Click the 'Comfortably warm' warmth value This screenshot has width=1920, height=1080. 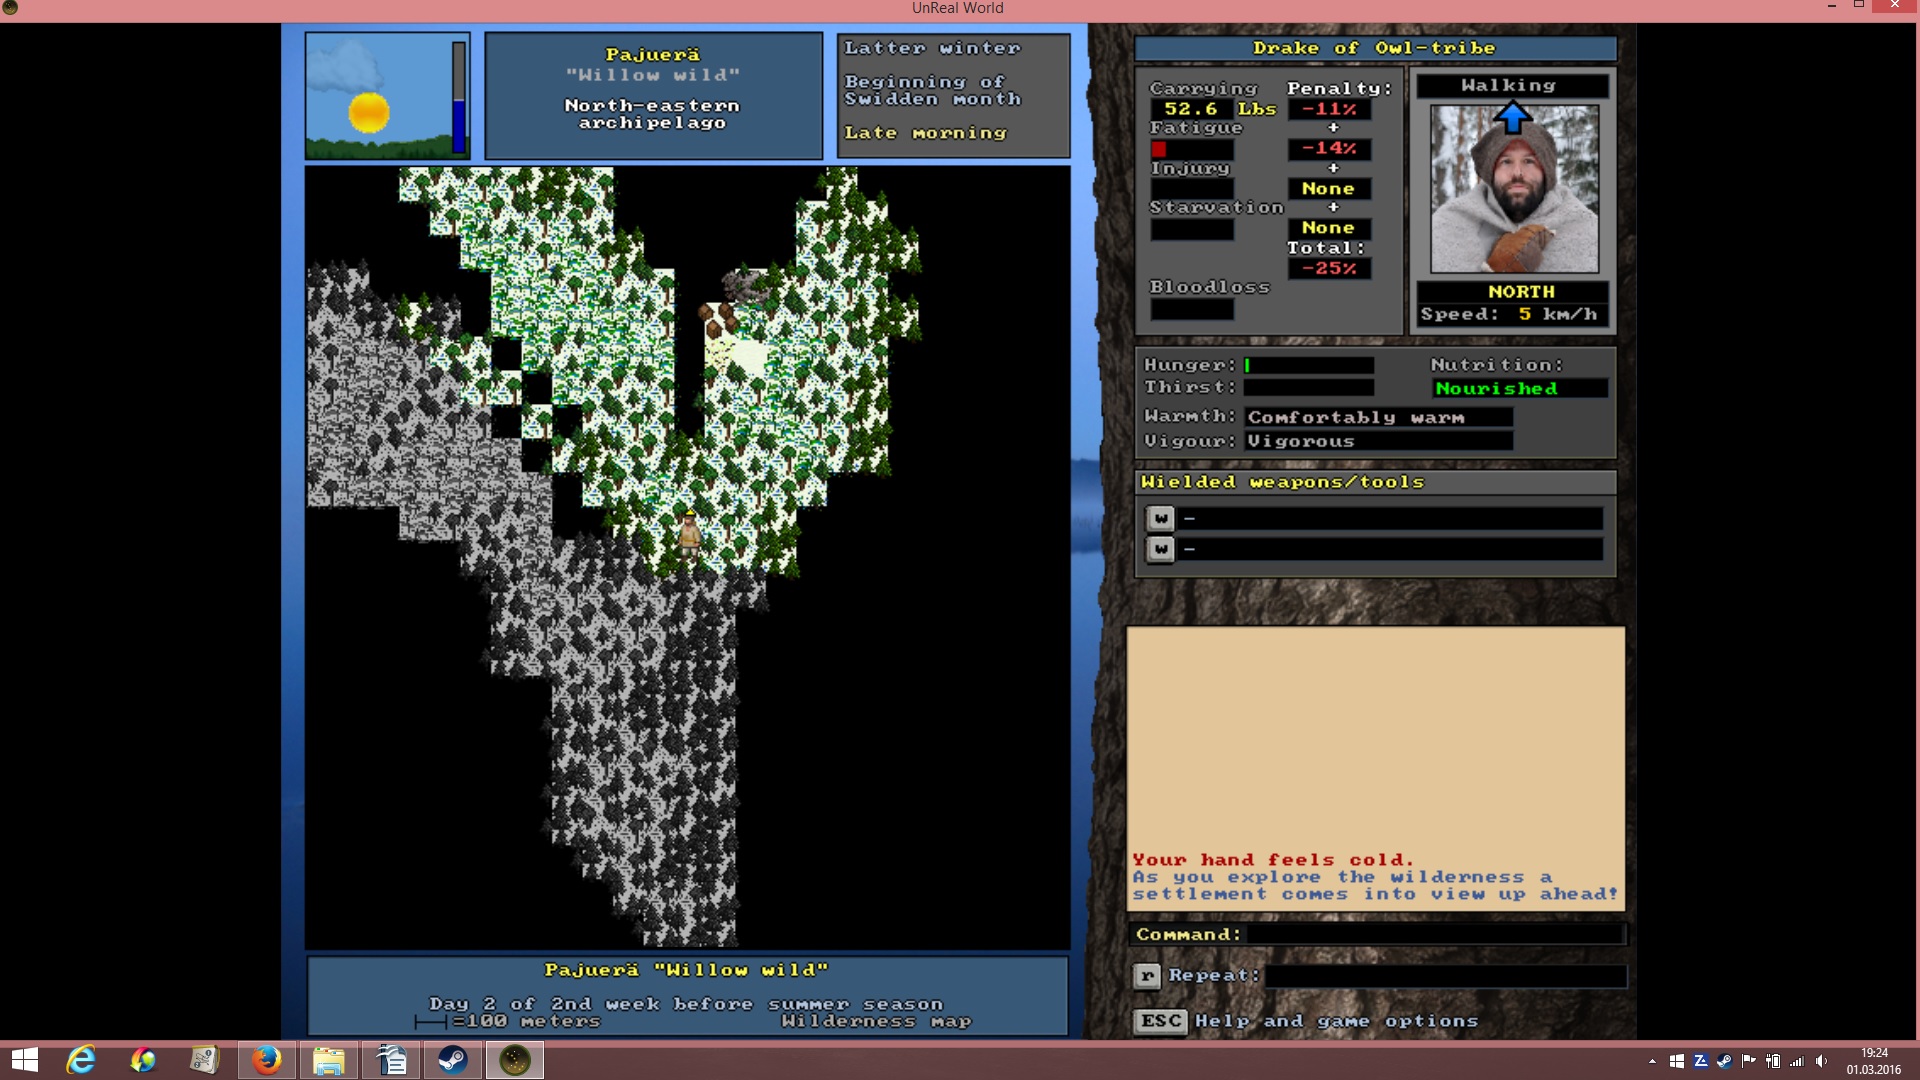coord(1356,417)
